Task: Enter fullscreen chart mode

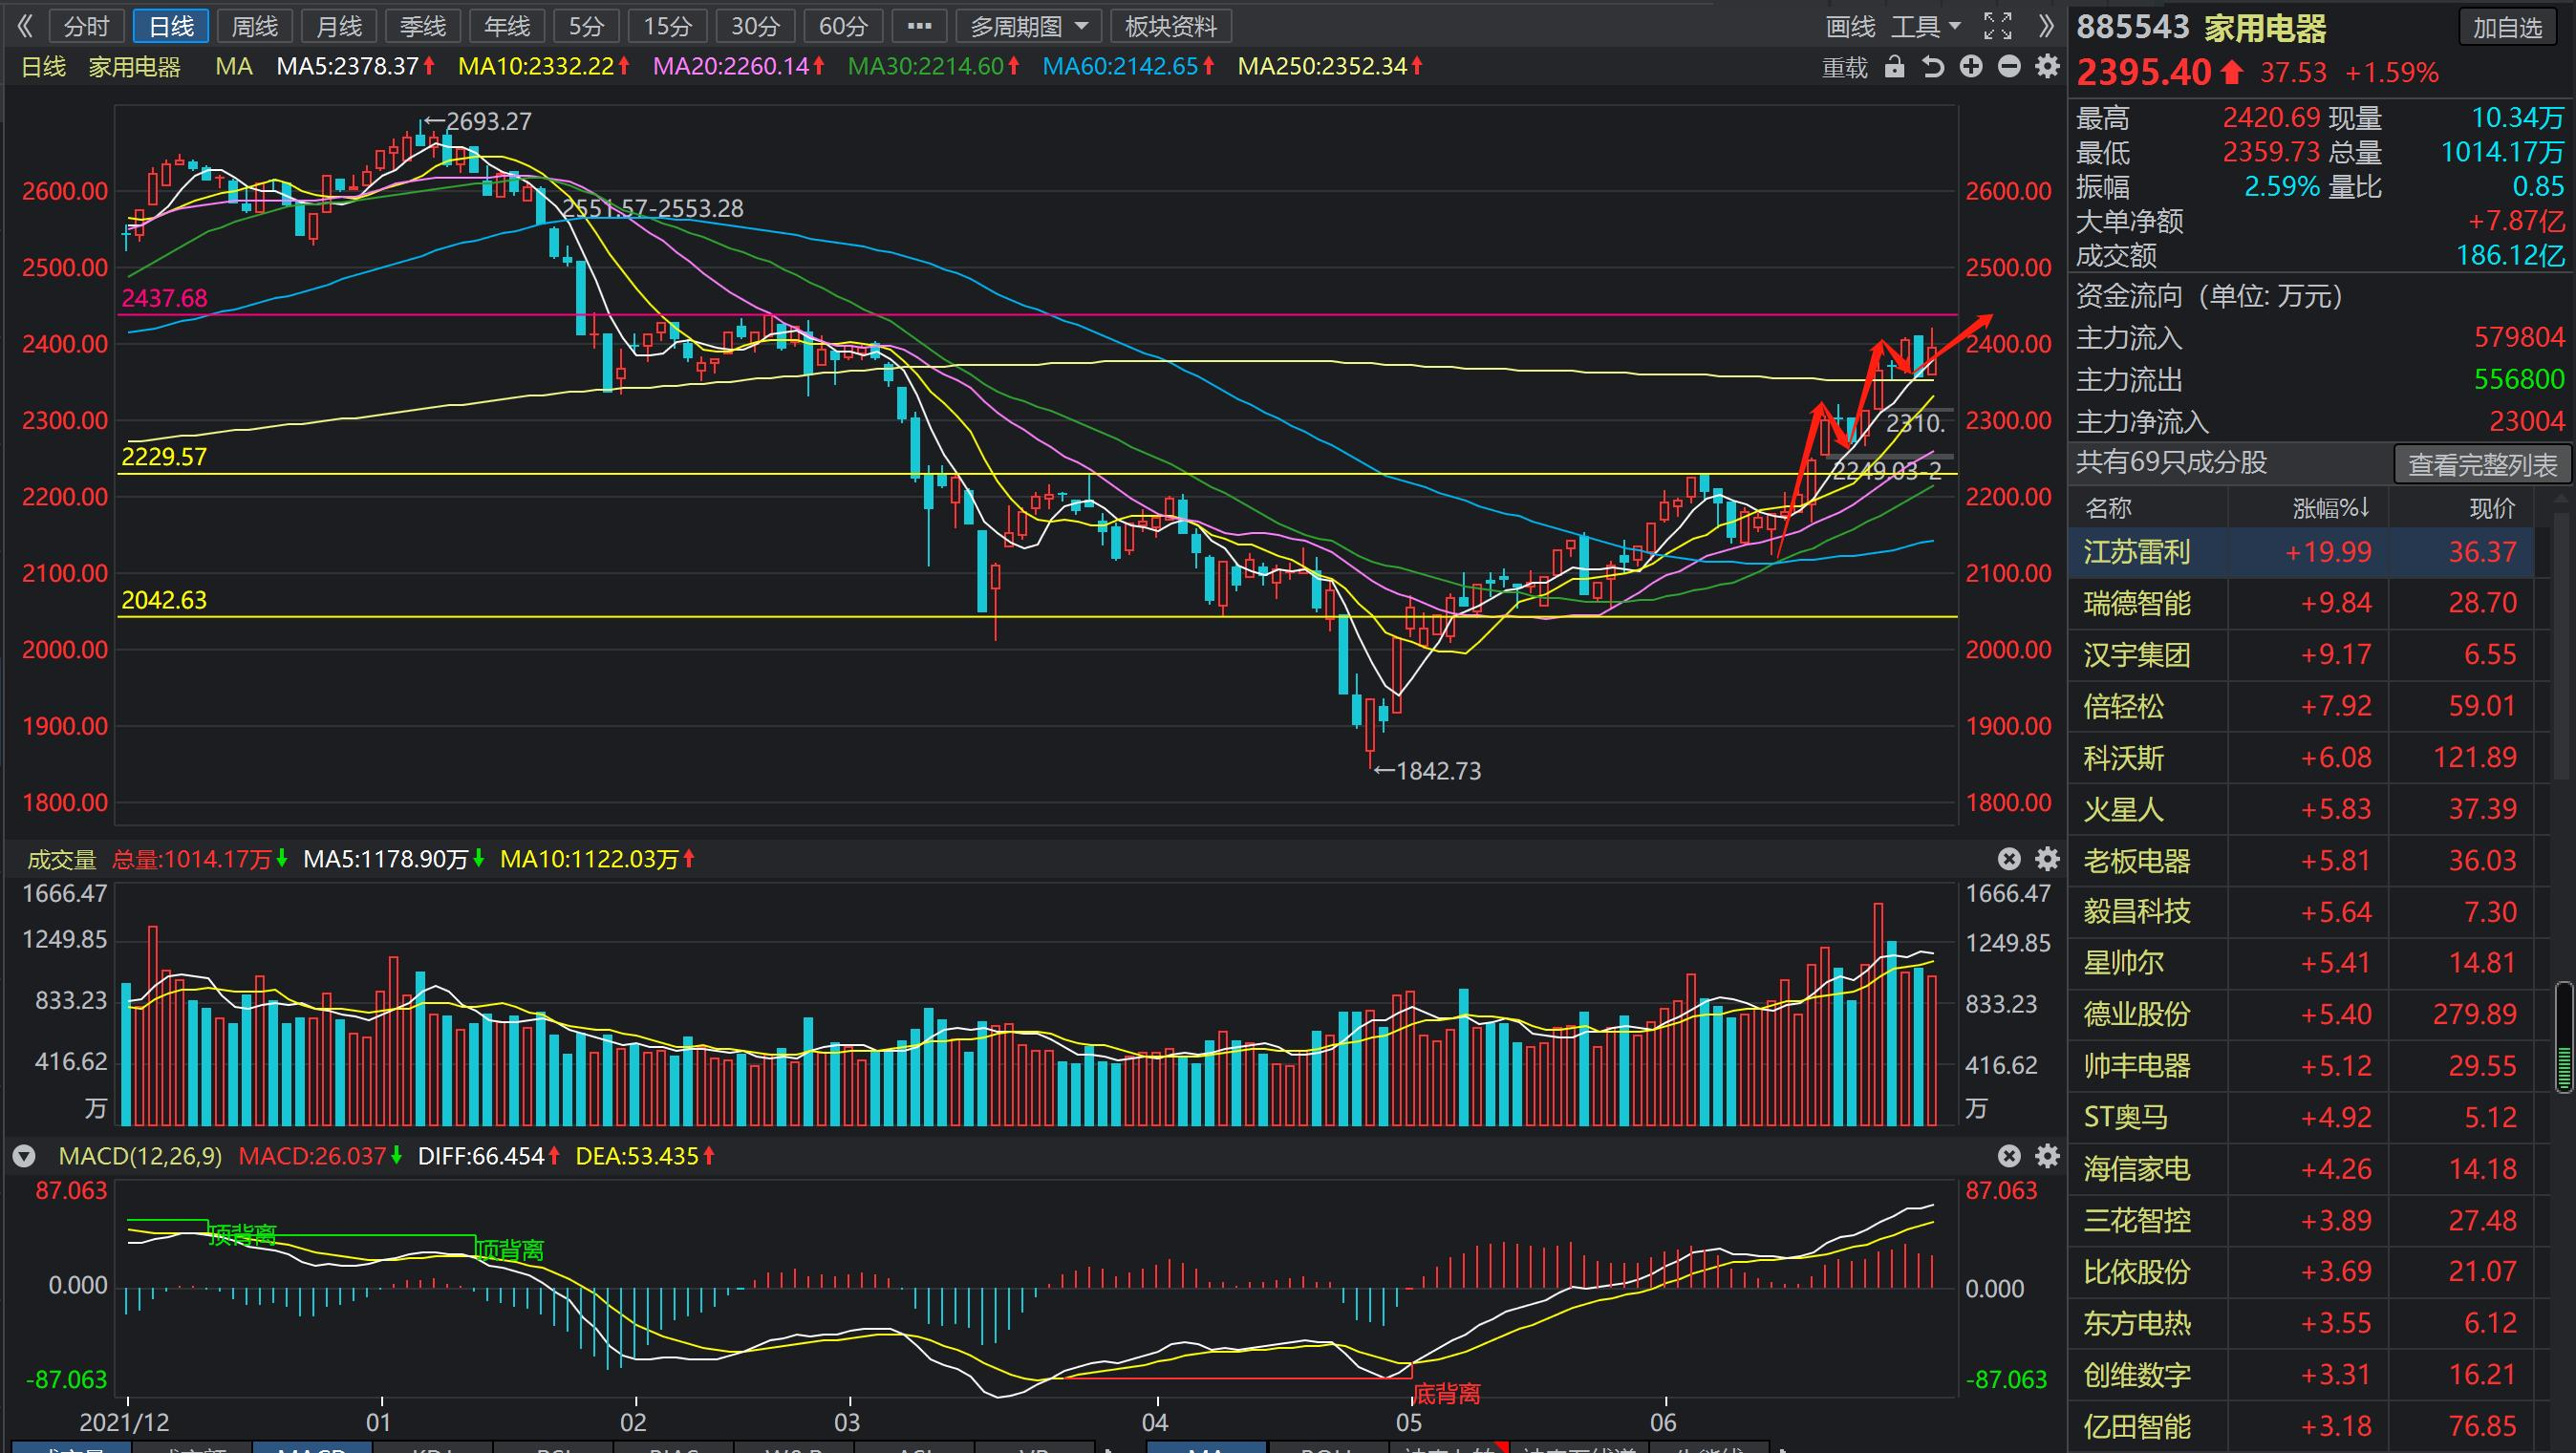Action: 1998,26
